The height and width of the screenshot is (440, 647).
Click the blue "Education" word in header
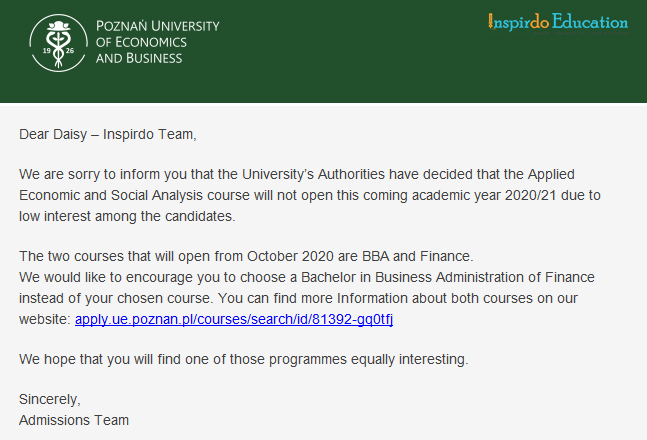tap(590, 21)
